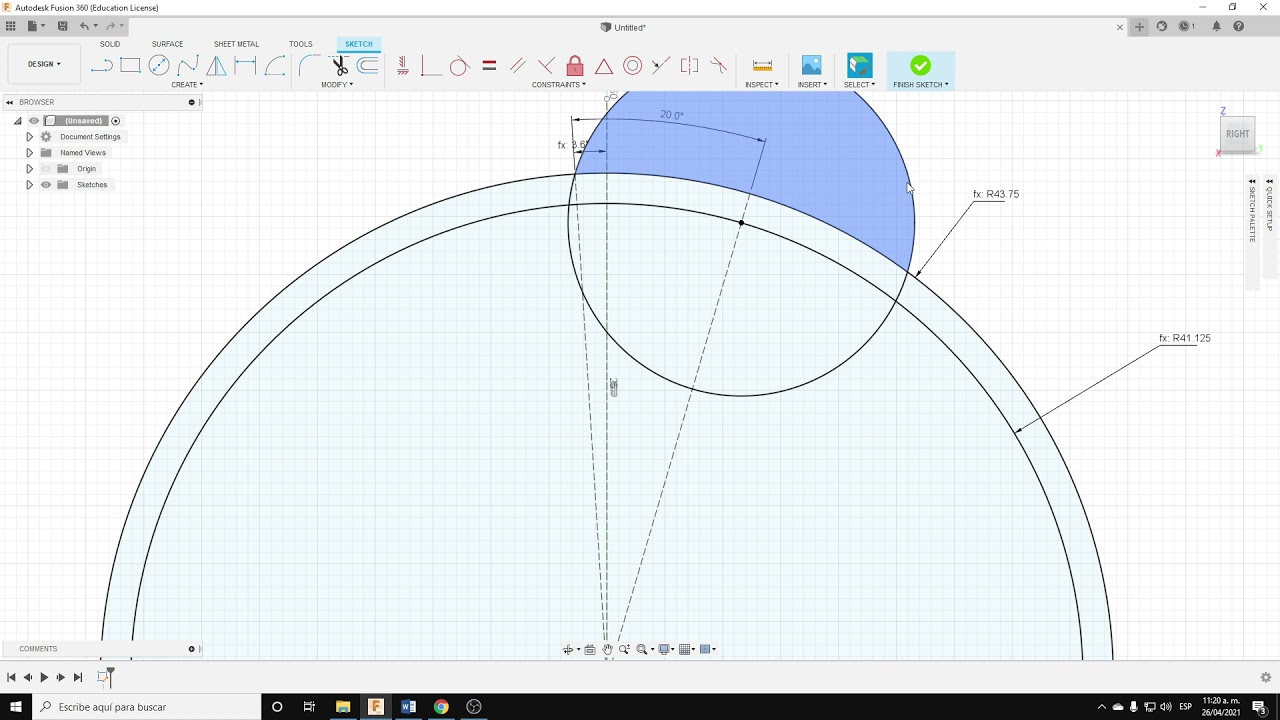Select the Fit Point Spline tool

[x=188, y=66]
